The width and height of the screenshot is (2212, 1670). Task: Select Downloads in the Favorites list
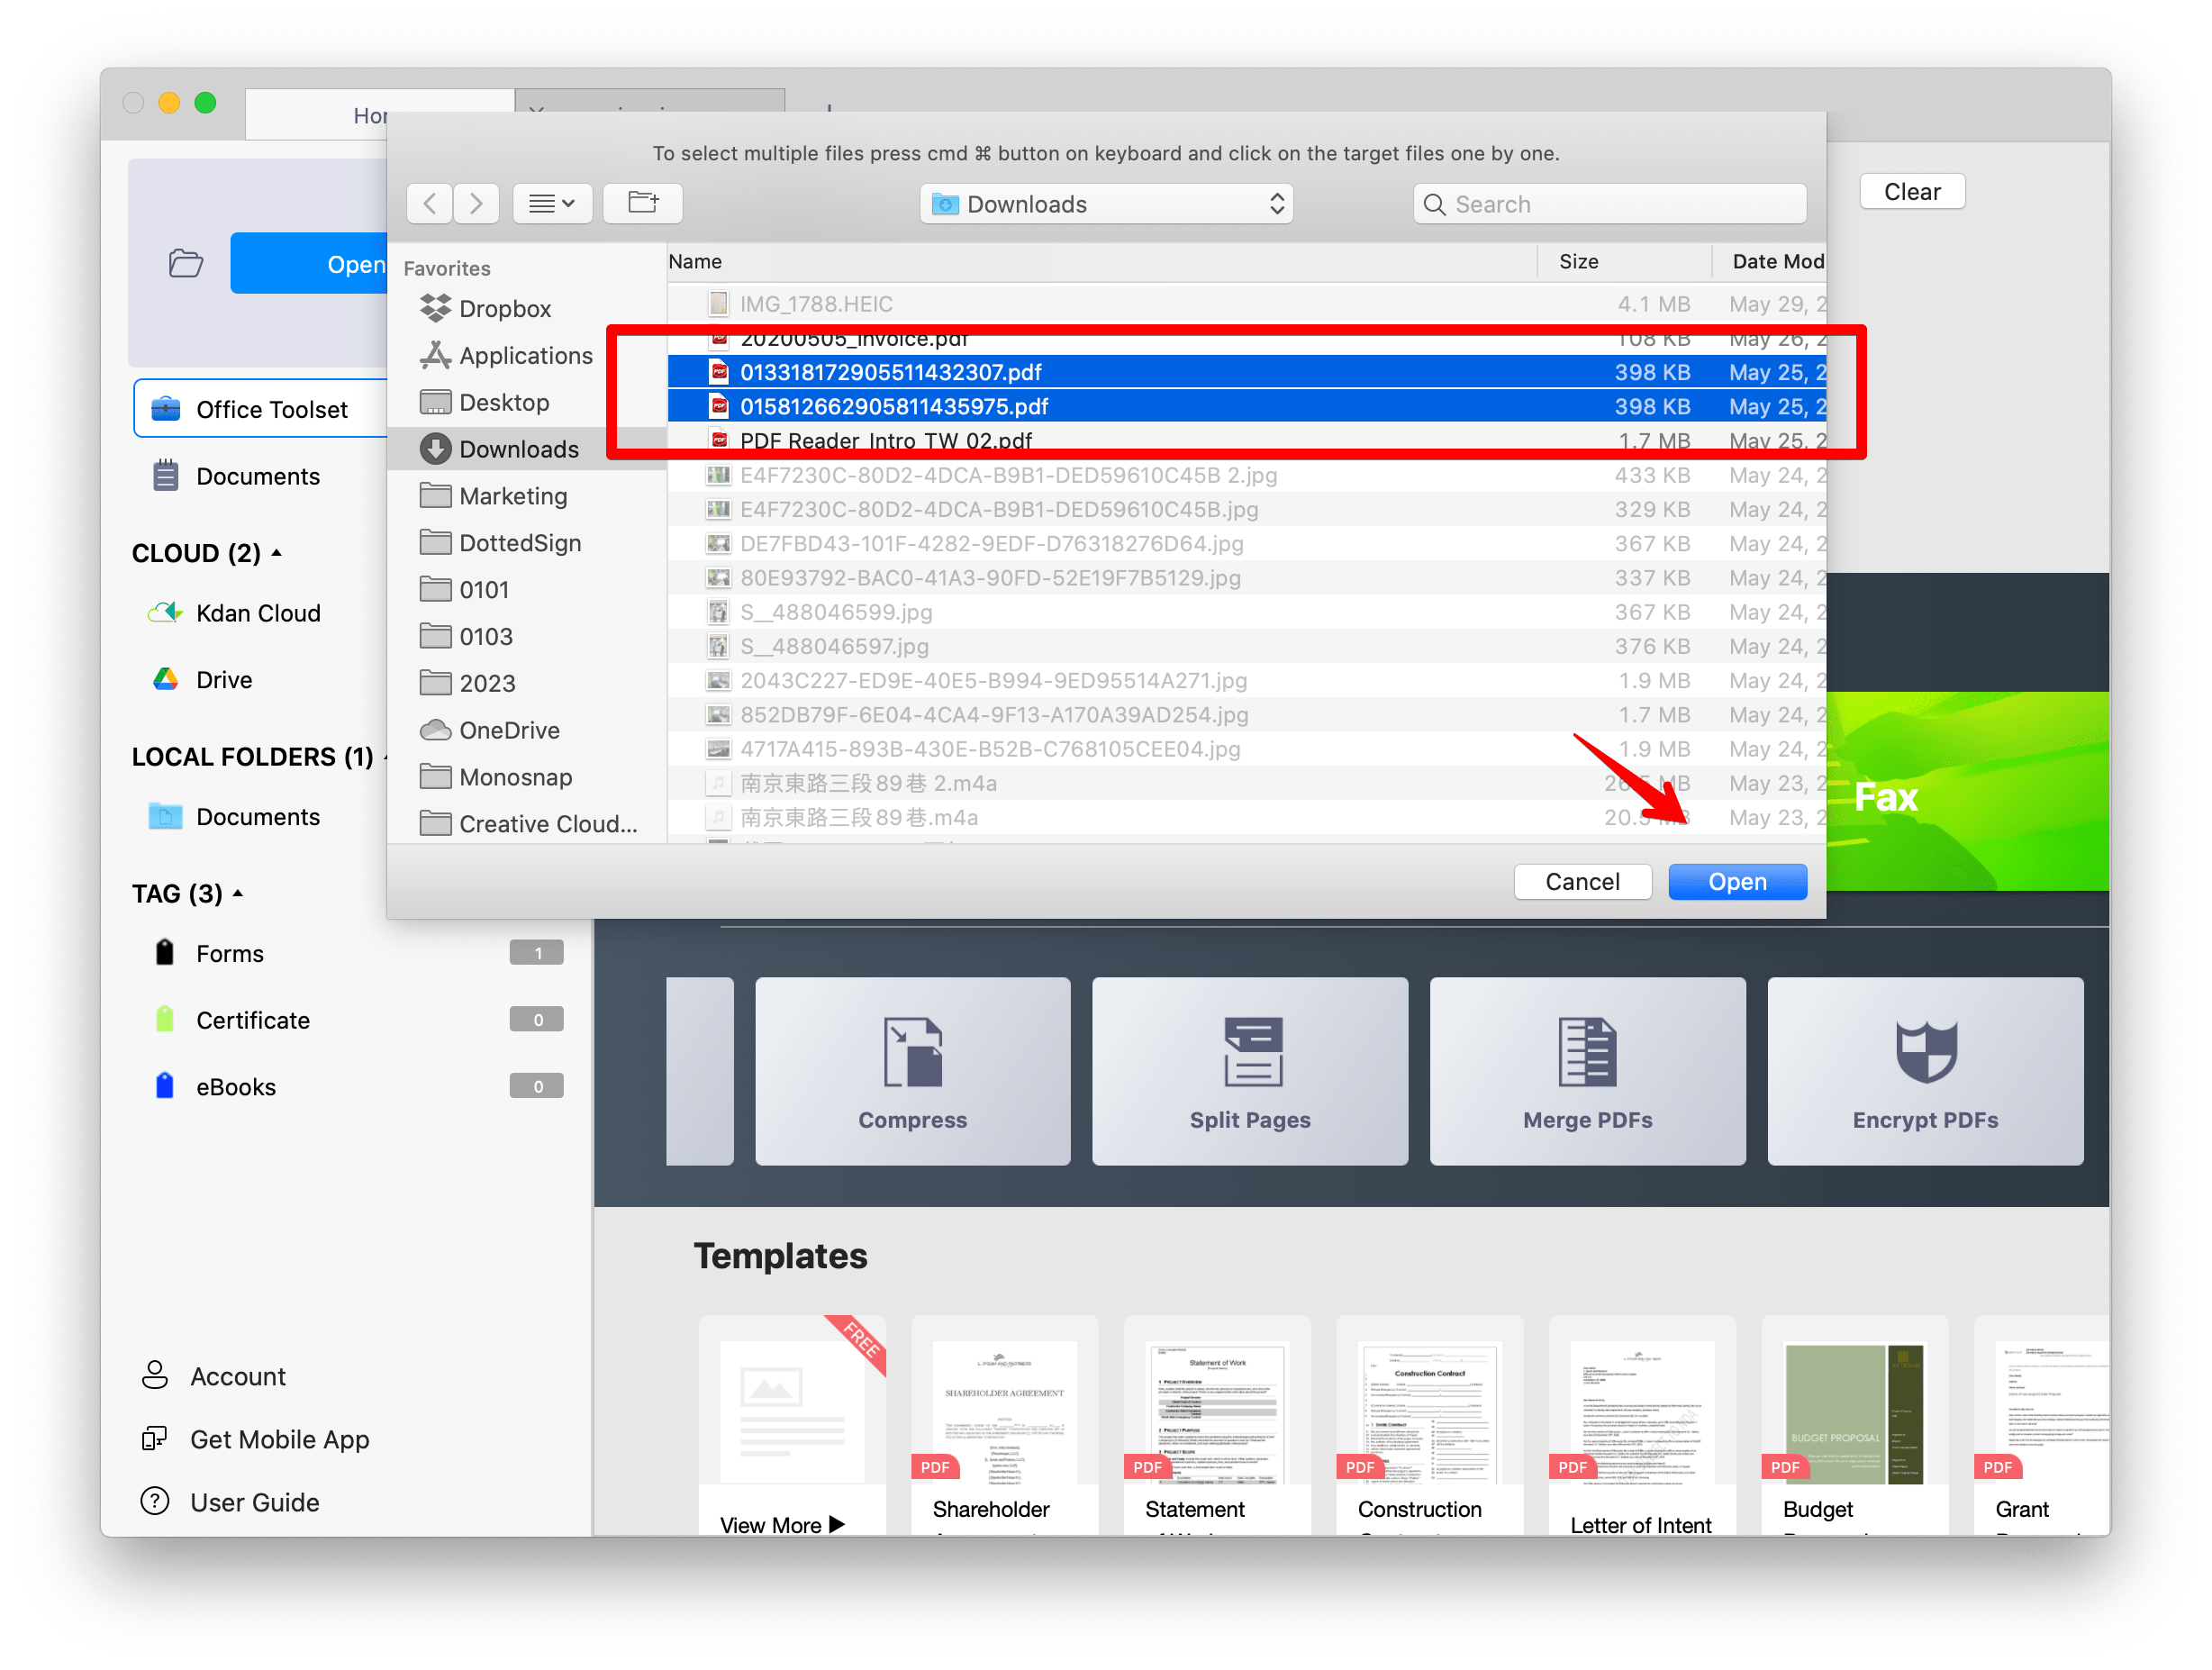pos(520,448)
